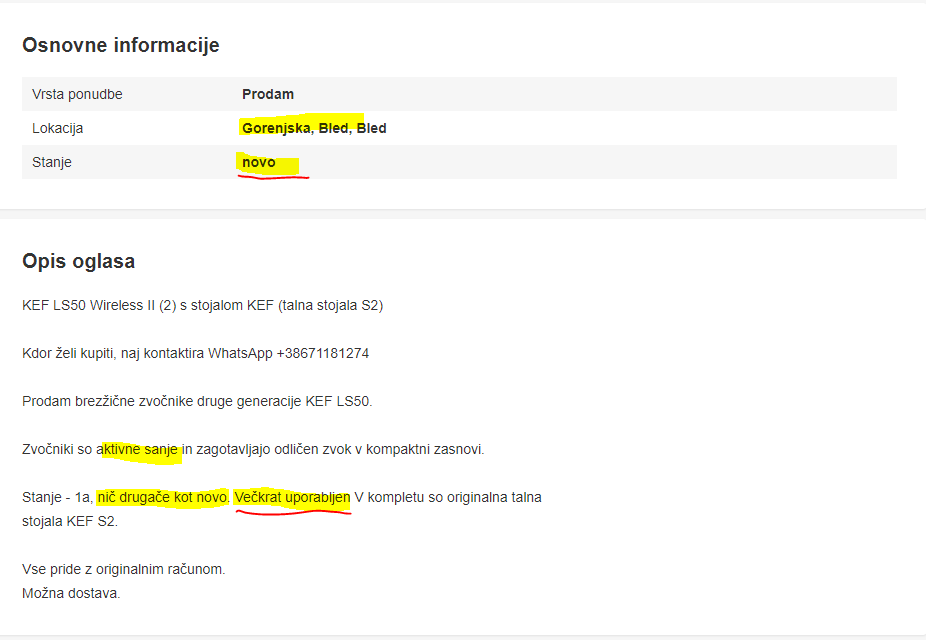The height and width of the screenshot is (640, 926).
Task: Click the WhatsApp number +38671181274
Action: pyautogui.click(x=322, y=353)
